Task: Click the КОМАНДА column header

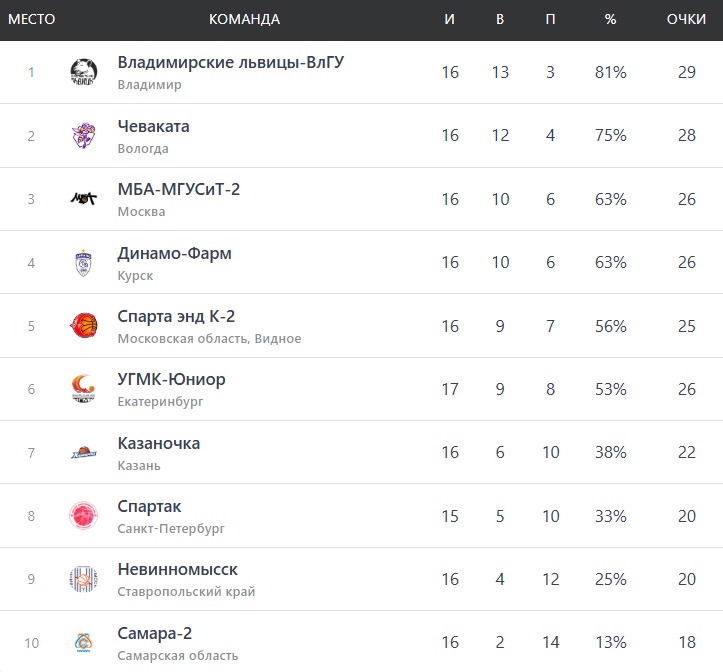Action: pos(244,20)
